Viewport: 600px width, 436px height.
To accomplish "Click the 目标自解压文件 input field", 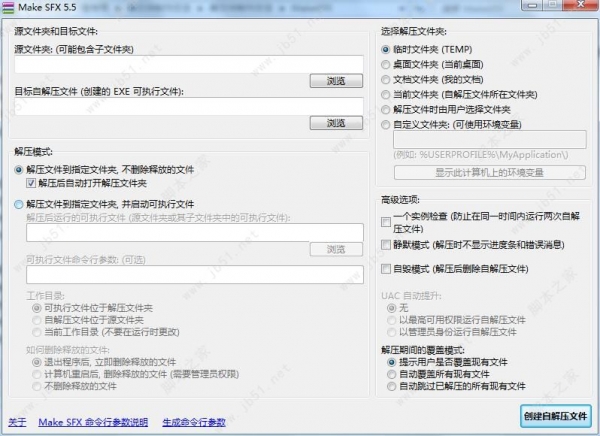I will [x=189, y=106].
